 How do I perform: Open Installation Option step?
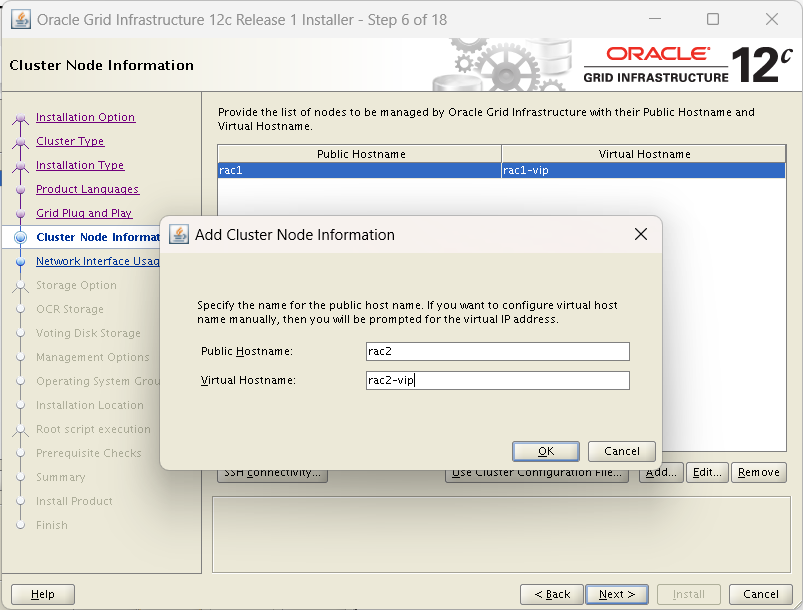point(86,117)
